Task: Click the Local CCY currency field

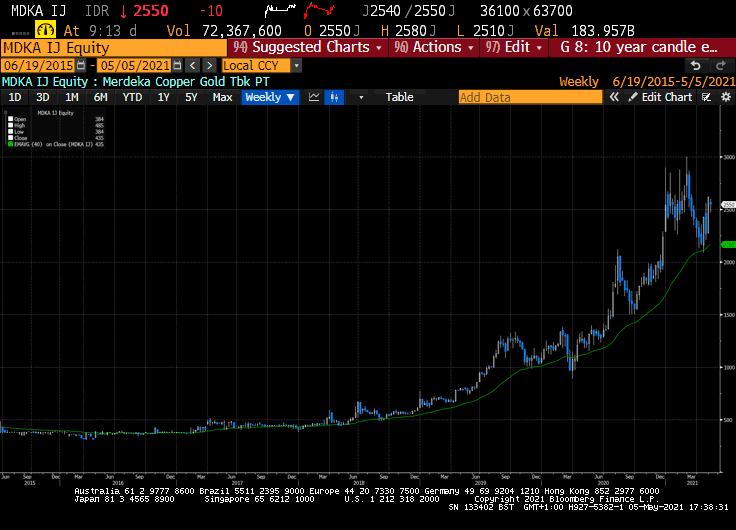Action: tap(256, 65)
